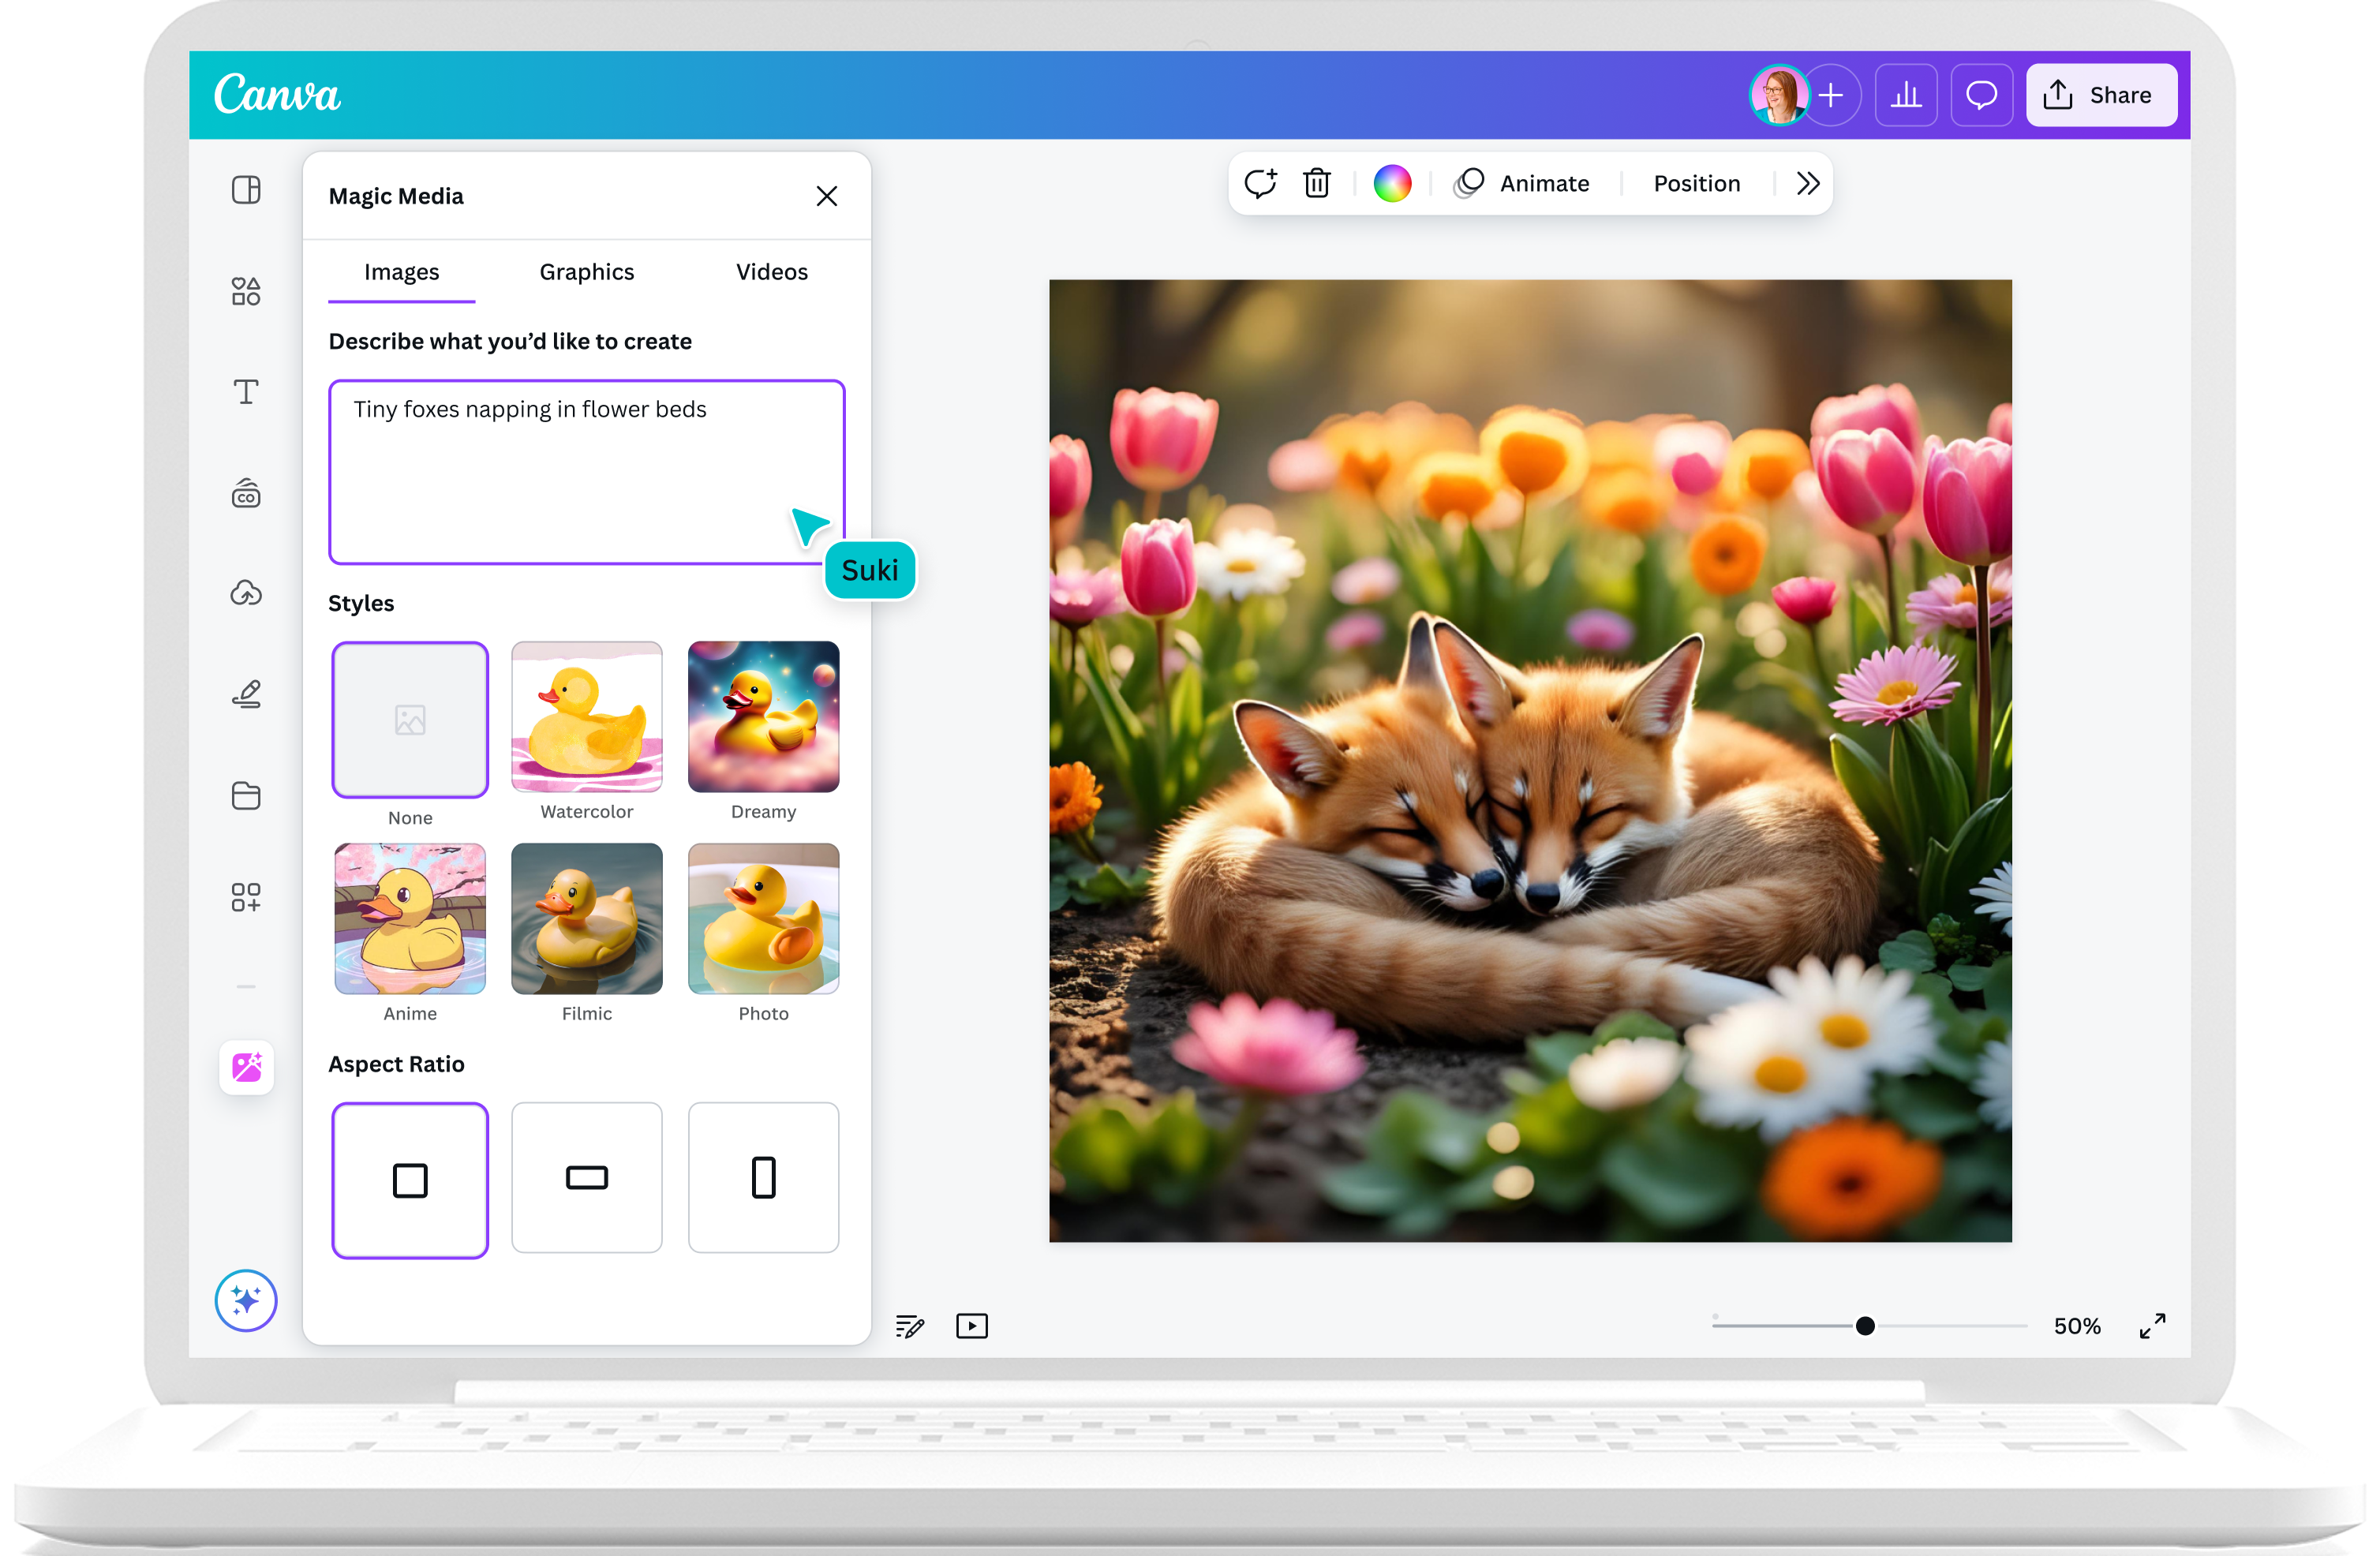2380x1556 pixels.
Task: Open the comments speech bubble icon
Action: (x=1981, y=95)
